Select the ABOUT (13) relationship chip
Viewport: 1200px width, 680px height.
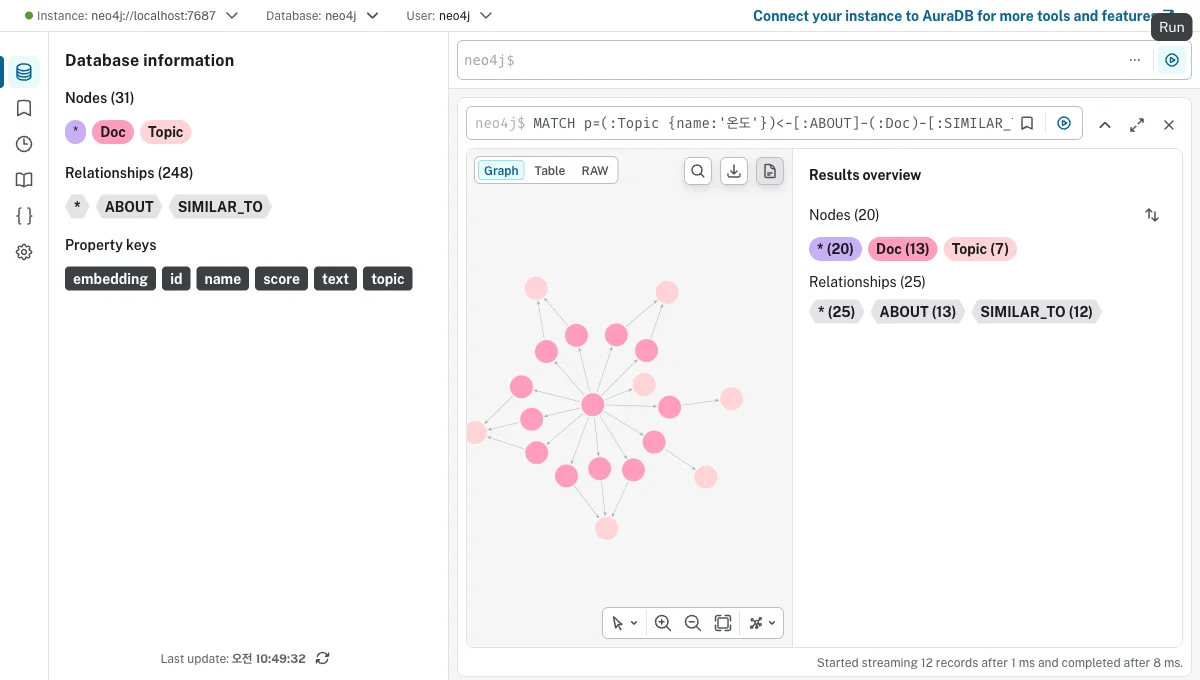click(x=918, y=312)
